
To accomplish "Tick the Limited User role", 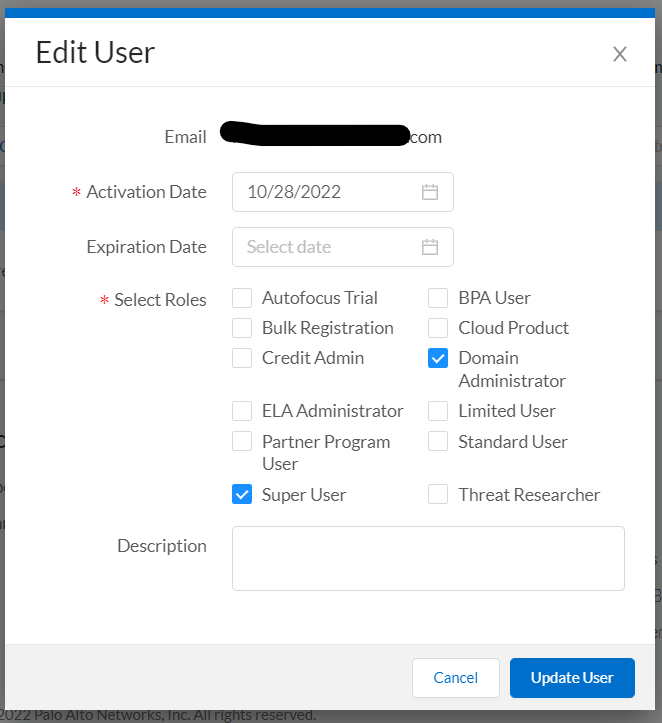I will coord(438,411).
